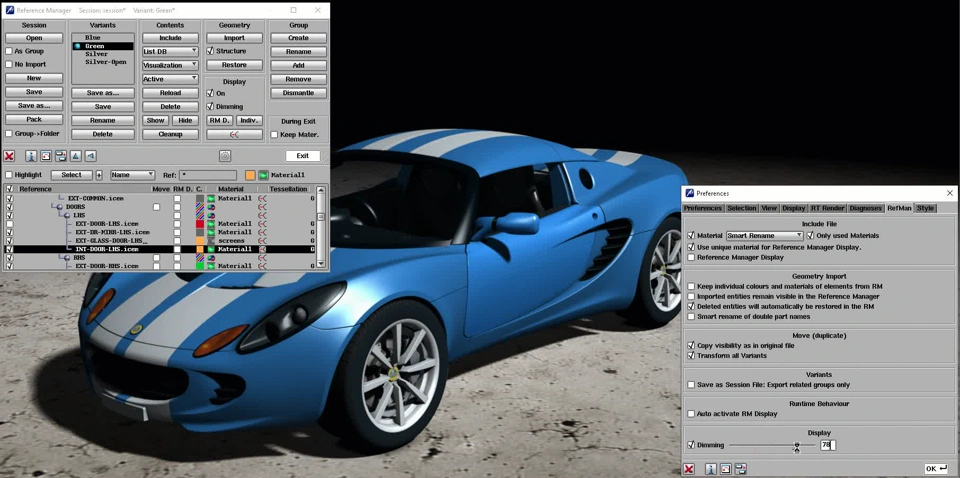Open the Visualization dropdown
960x478 pixels.
[170, 65]
